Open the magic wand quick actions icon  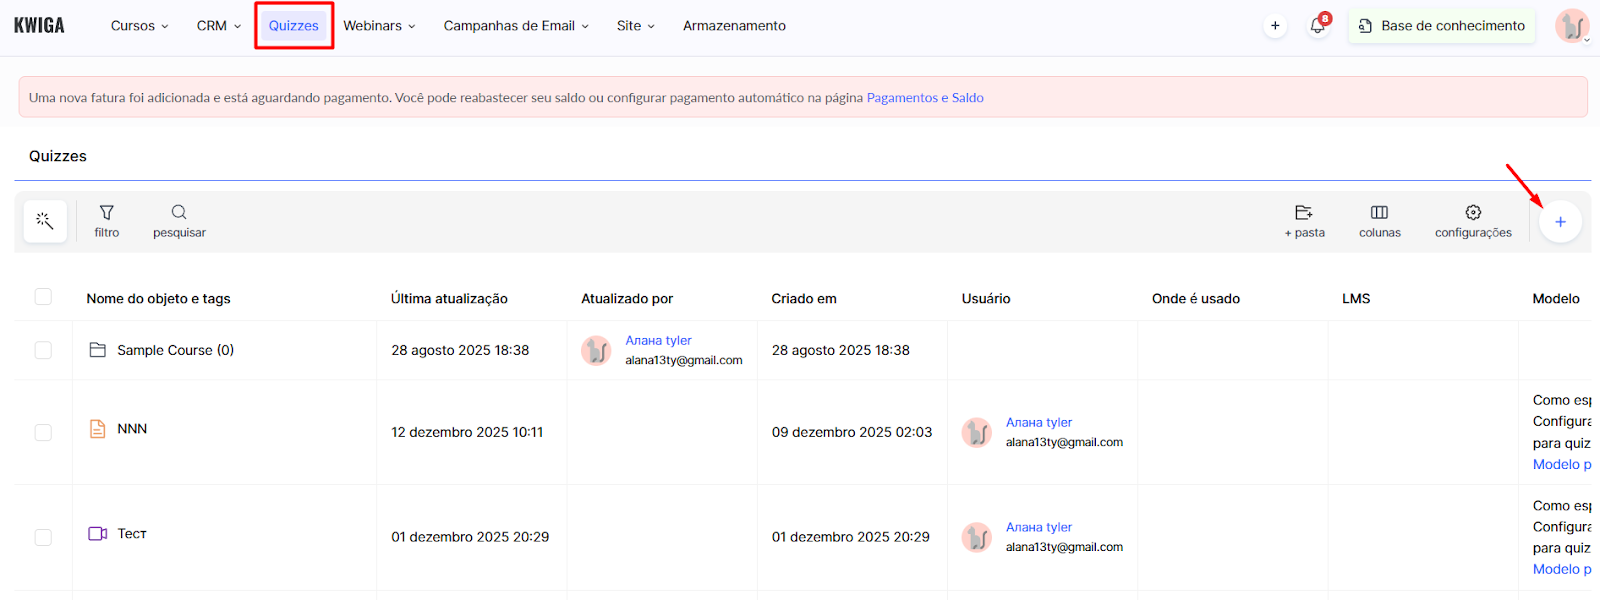[x=45, y=221]
